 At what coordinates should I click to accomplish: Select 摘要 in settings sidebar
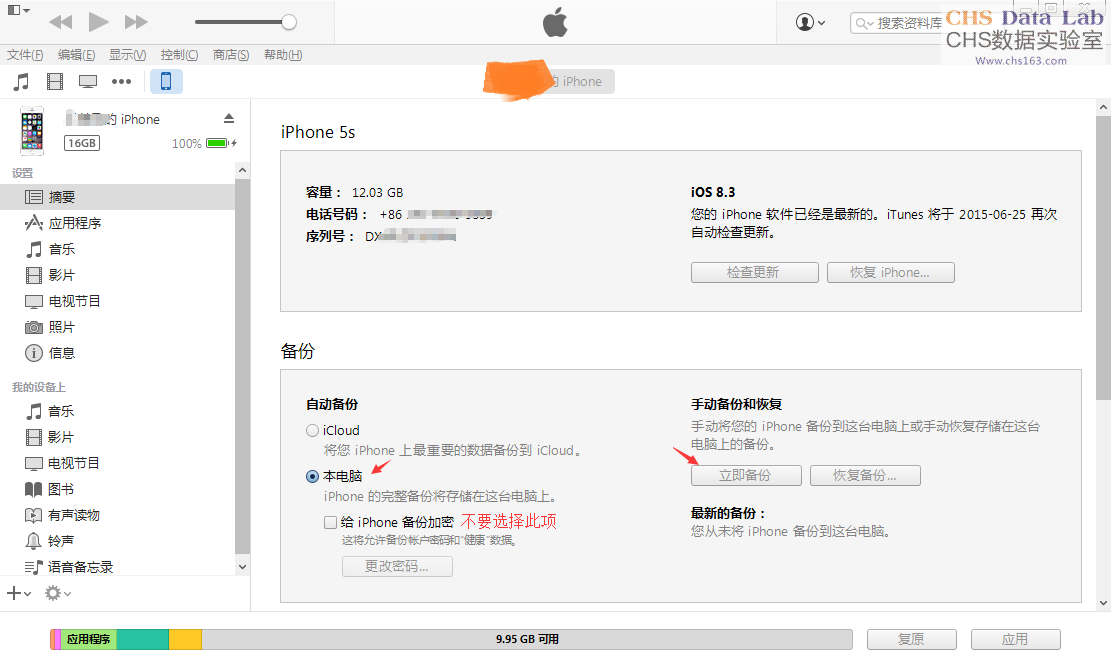point(117,197)
